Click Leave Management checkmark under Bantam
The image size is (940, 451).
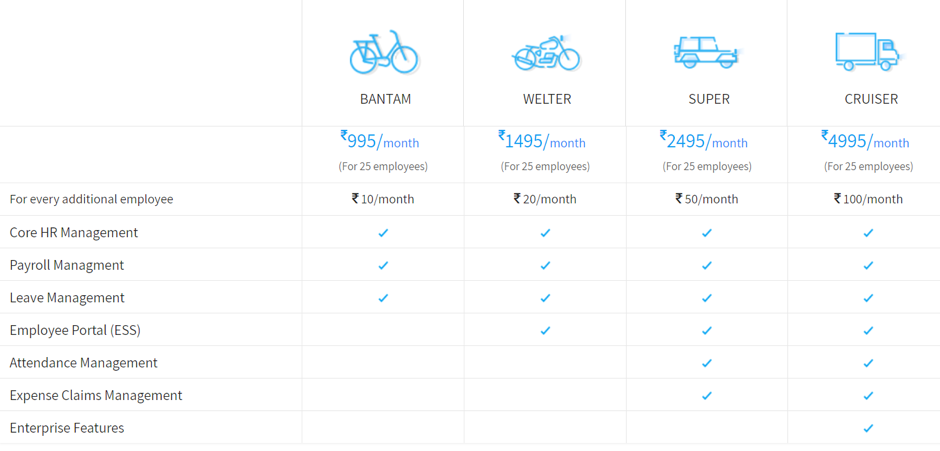tap(383, 297)
